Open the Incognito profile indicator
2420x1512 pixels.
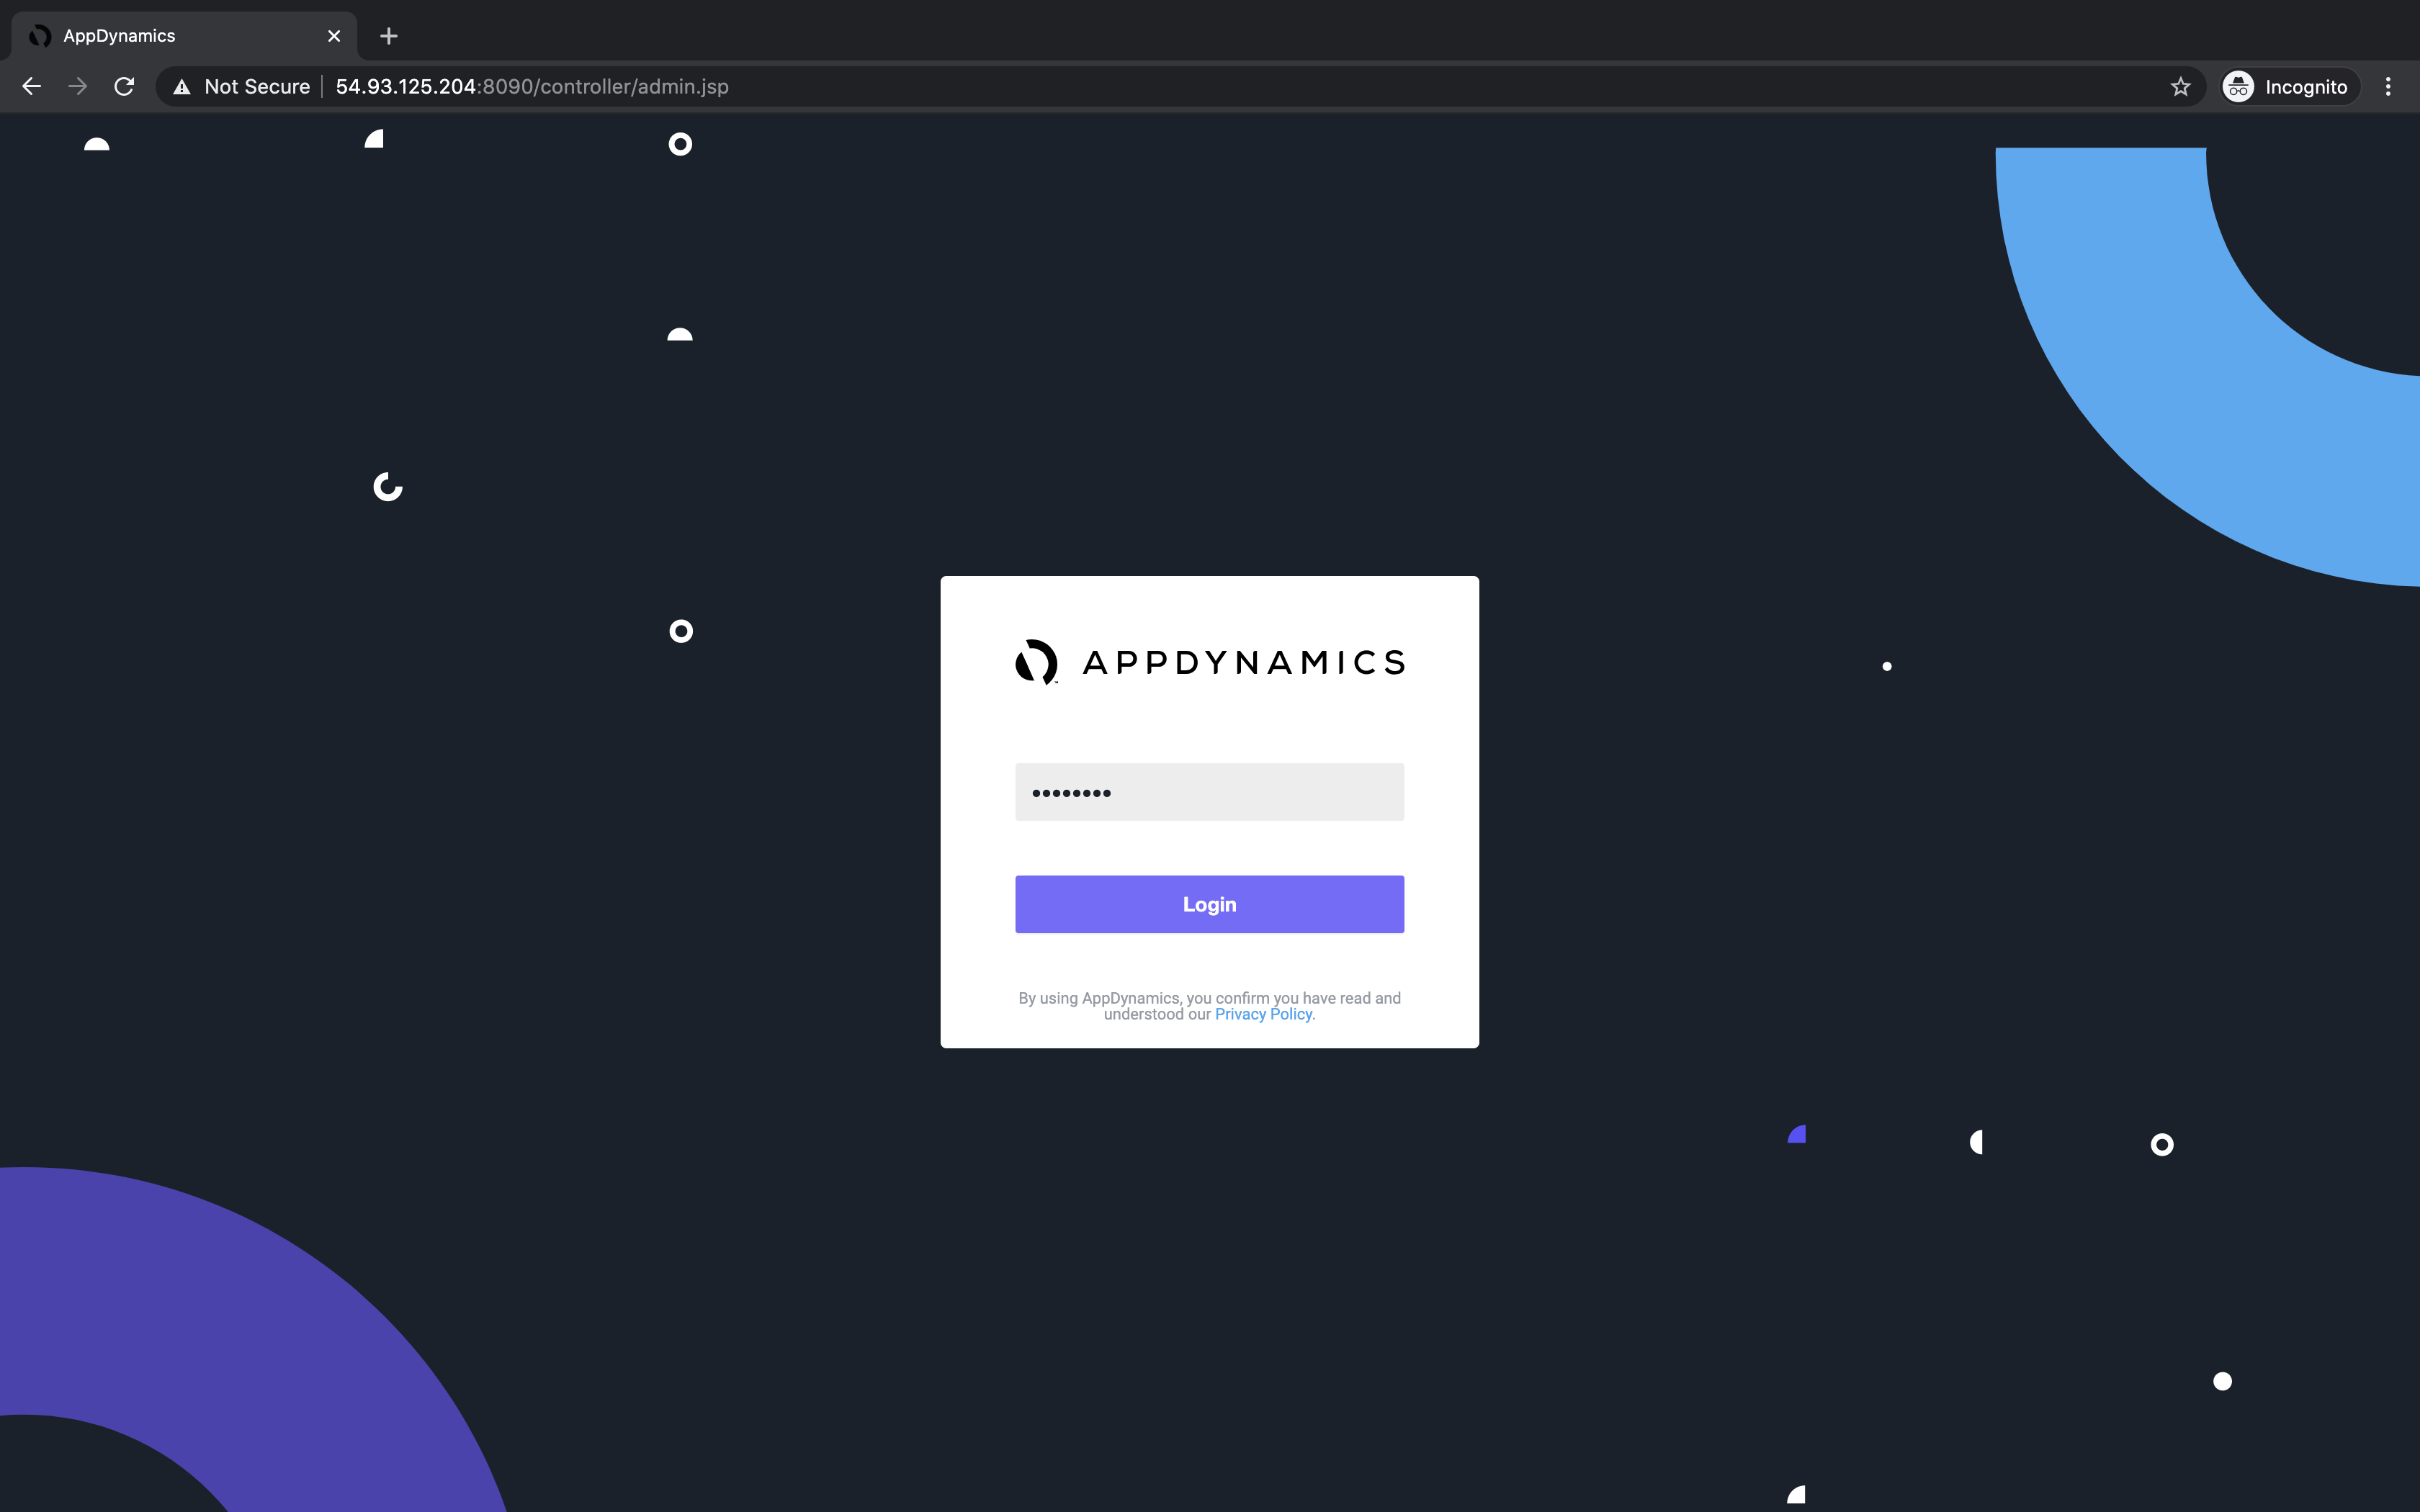pos(2290,87)
